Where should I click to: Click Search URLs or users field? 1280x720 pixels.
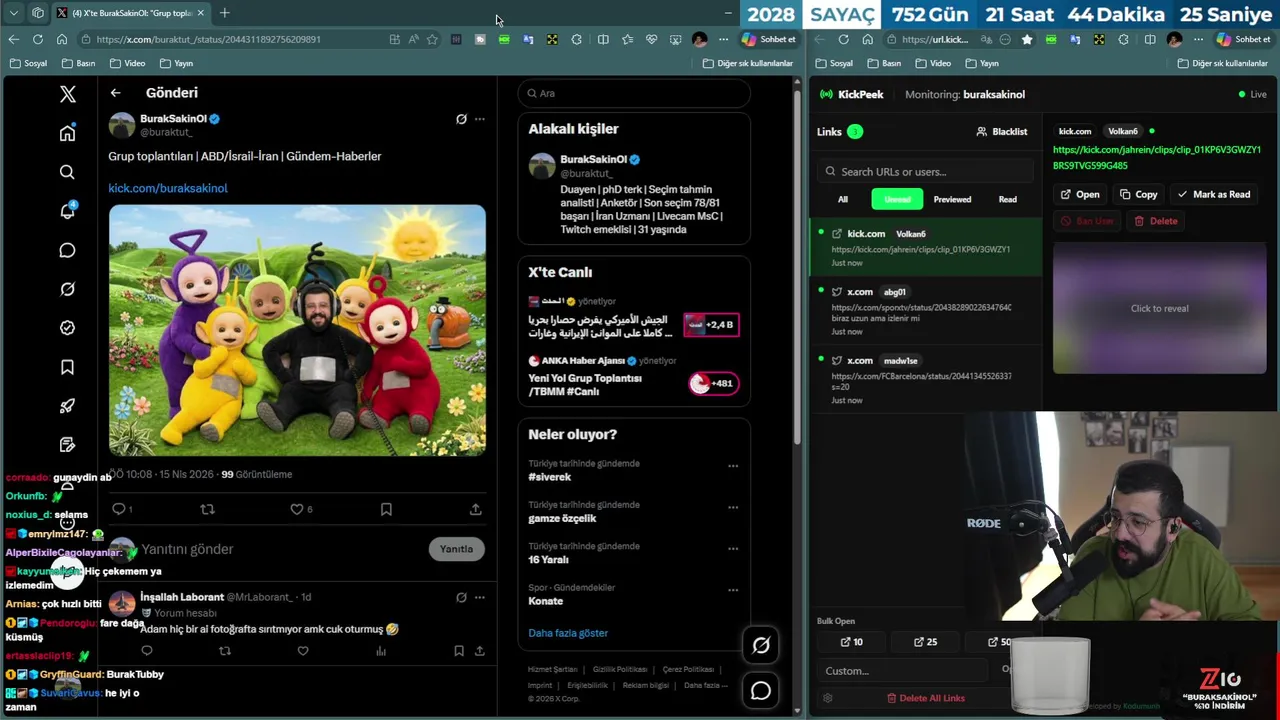pyautogui.click(x=926, y=171)
